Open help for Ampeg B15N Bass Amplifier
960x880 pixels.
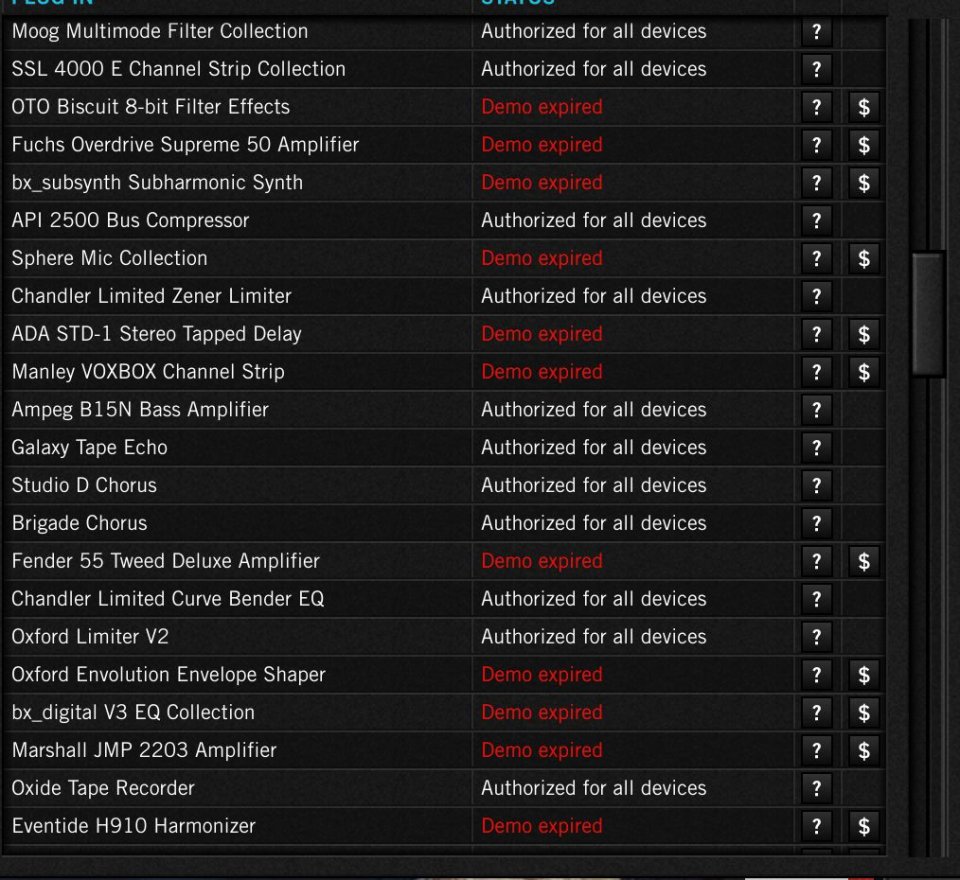(x=816, y=410)
